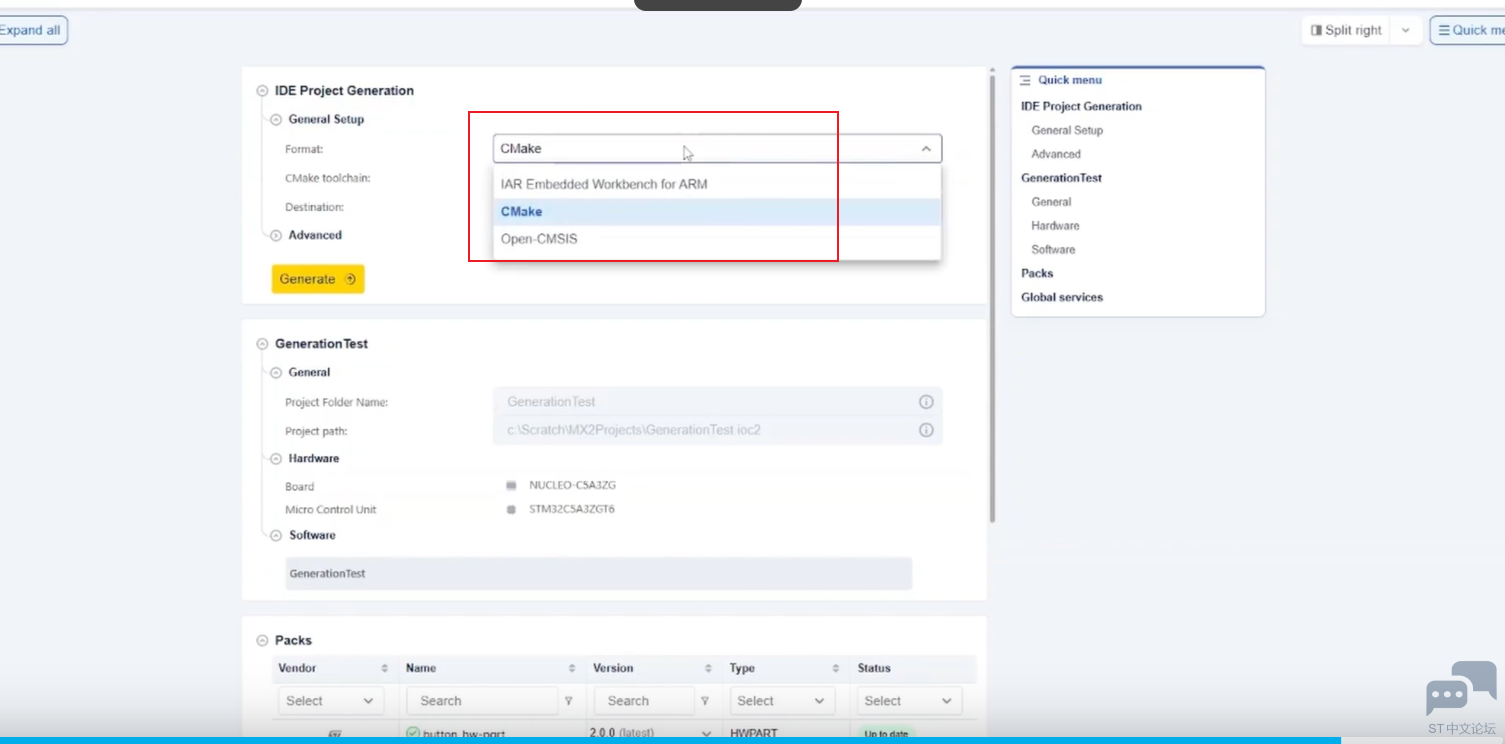The width and height of the screenshot is (1505, 744).
Task: Open the Vendor Select filter dropdown
Action: [329, 701]
